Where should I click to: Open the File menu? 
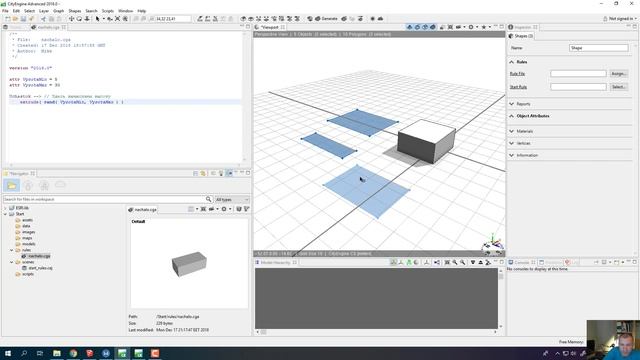tap(5, 11)
